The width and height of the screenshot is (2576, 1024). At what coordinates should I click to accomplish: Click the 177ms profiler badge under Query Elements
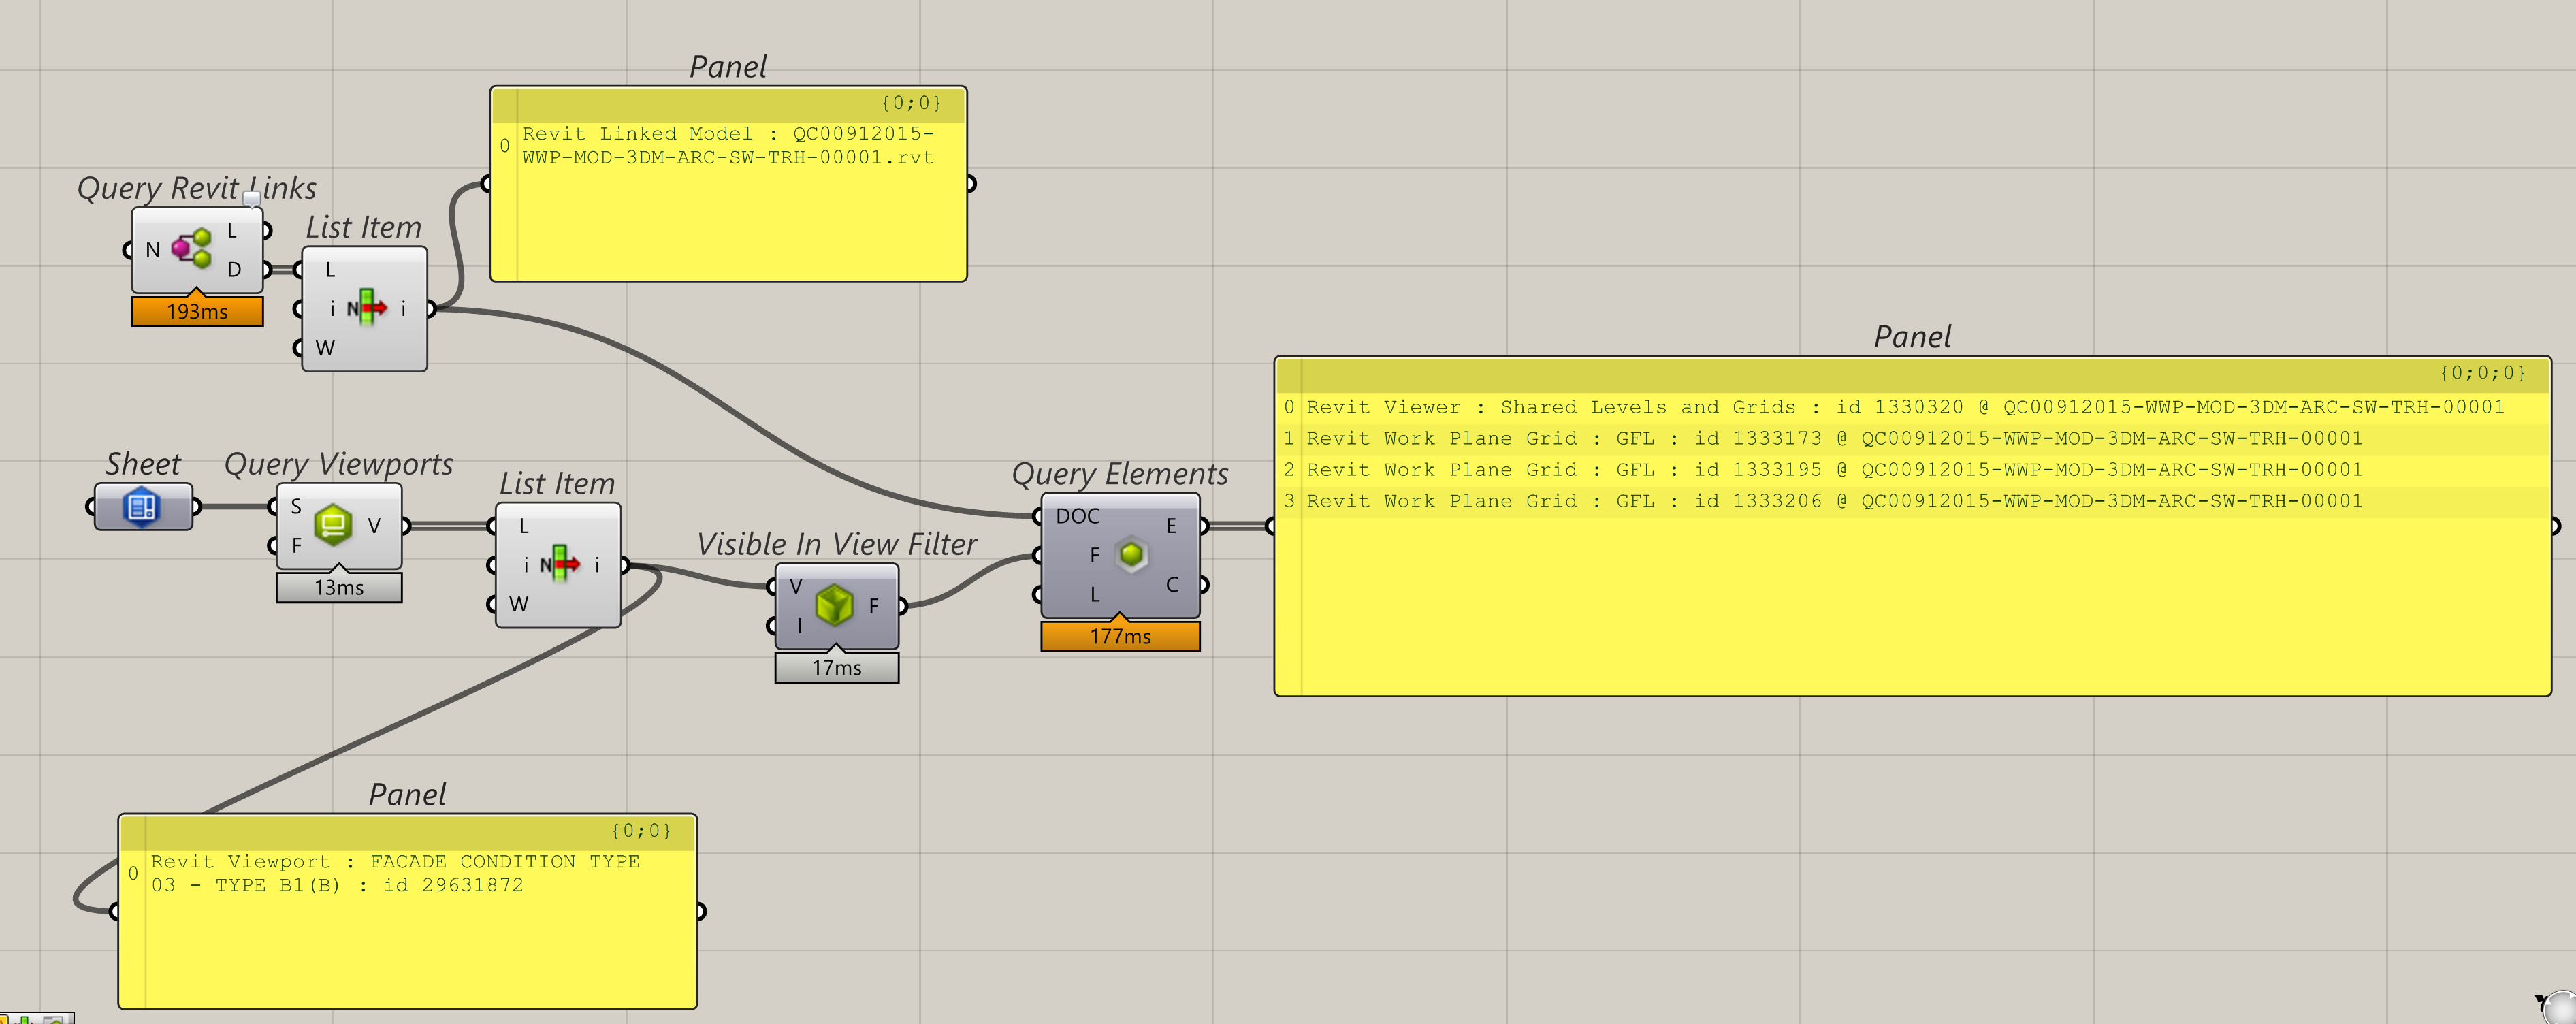1120,636
